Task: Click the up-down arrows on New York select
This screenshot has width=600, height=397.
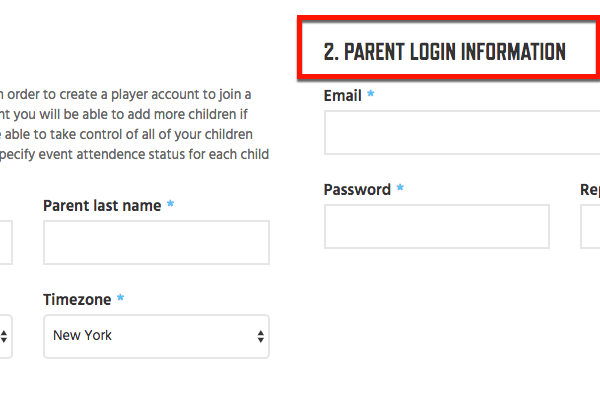Action: click(x=261, y=337)
